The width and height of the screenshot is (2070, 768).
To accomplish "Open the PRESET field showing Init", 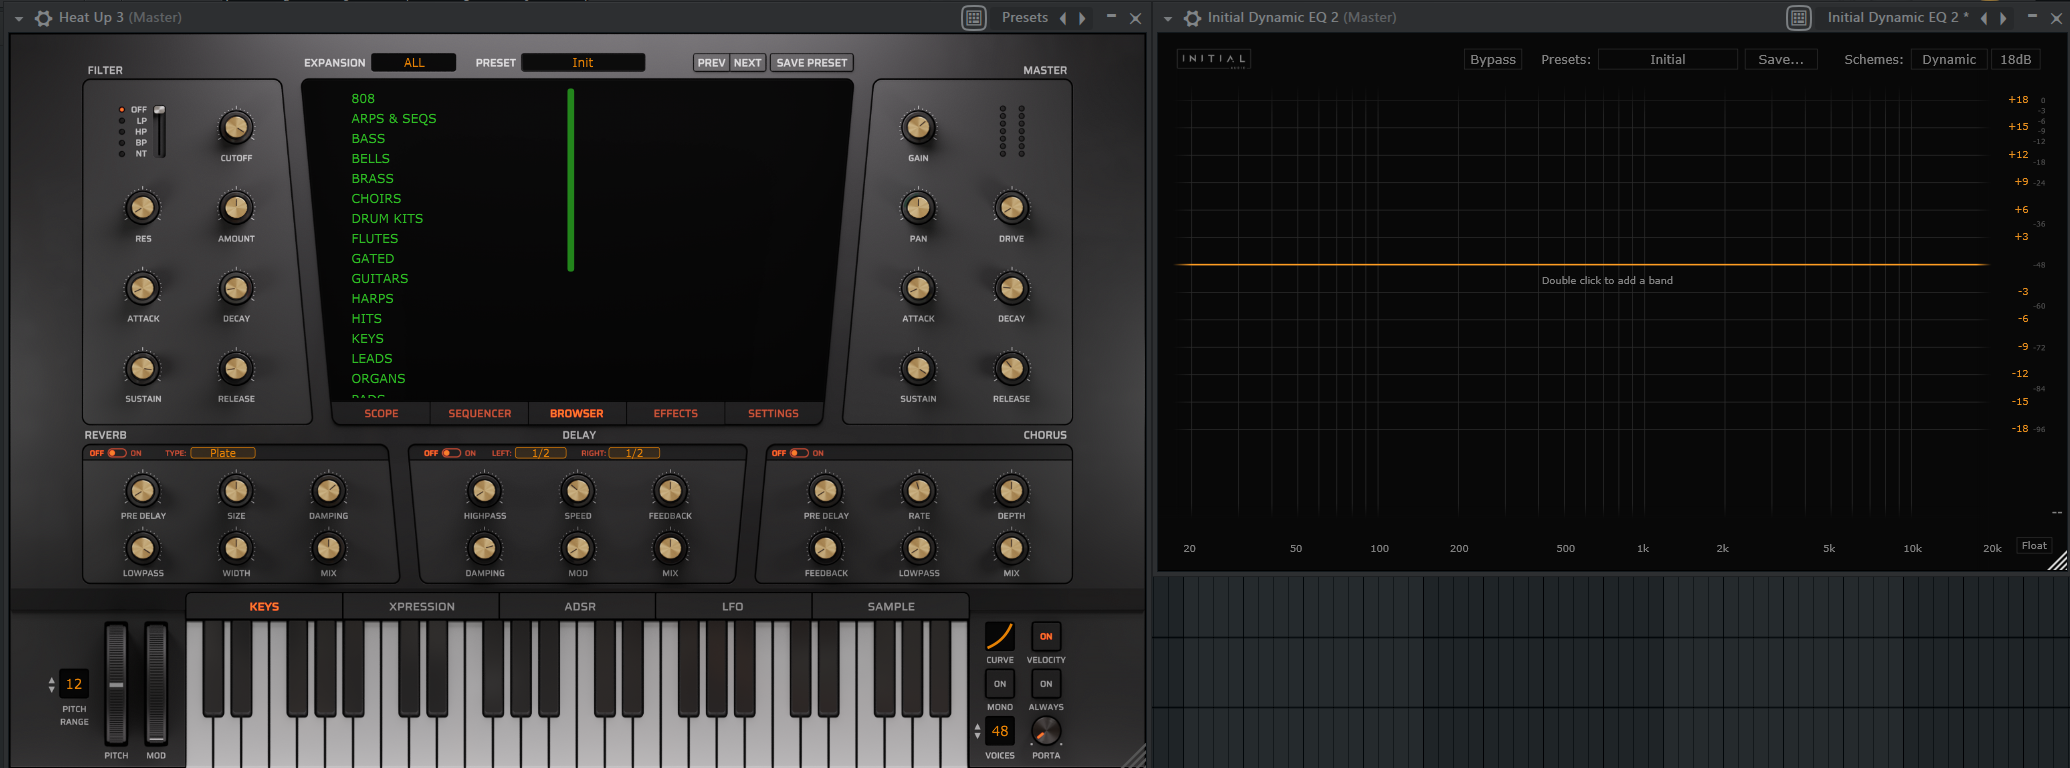I will click(x=583, y=62).
